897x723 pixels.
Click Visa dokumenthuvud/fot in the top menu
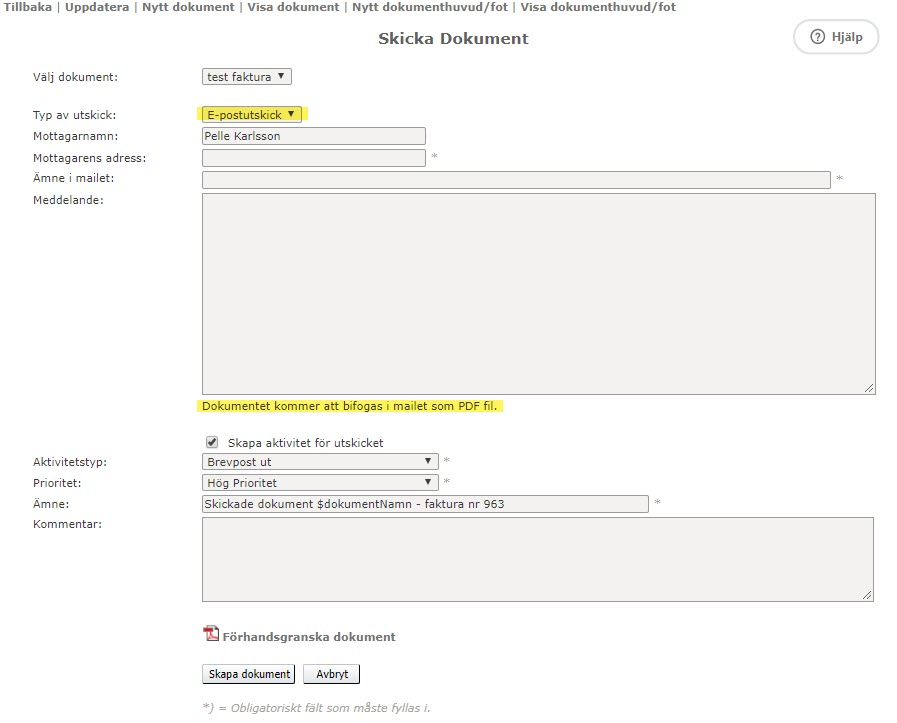click(597, 7)
